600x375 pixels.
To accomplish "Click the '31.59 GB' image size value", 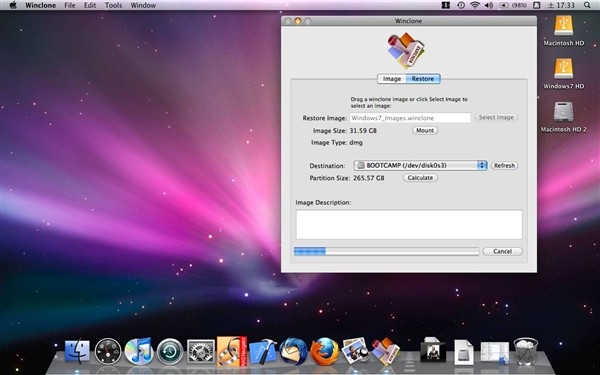I will tap(363, 130).
